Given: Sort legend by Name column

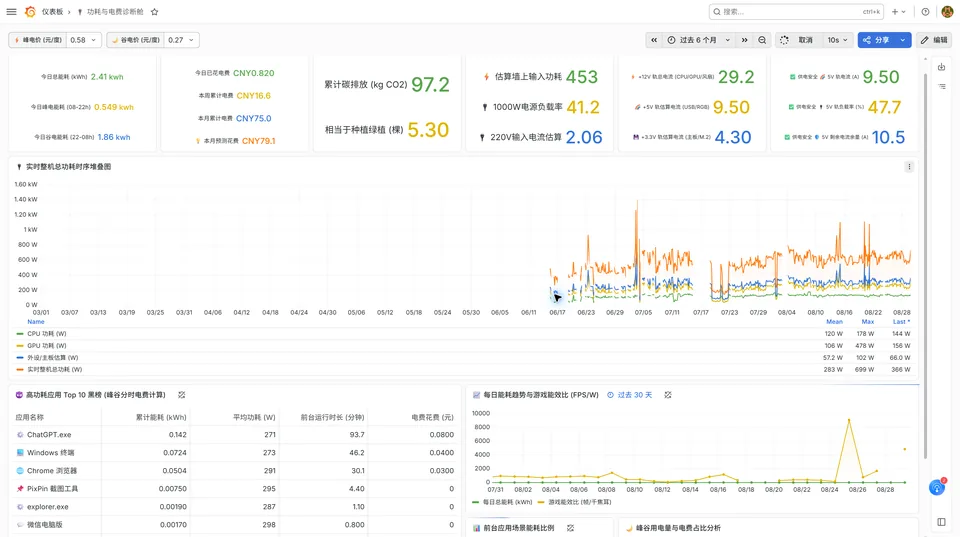Looking at the screenshot, I should [x=36, y=321].
